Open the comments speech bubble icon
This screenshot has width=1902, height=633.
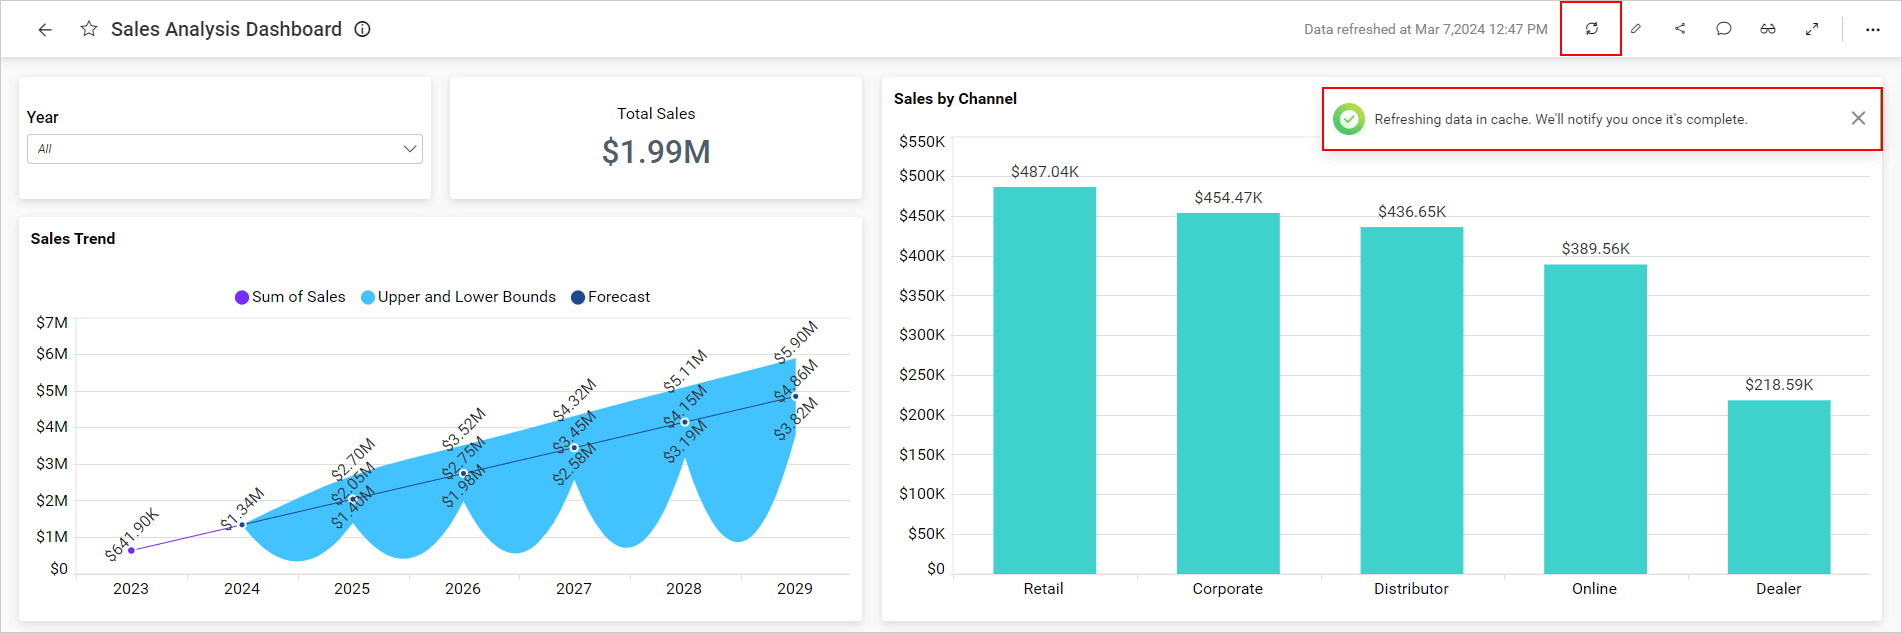pos(1724,29)
